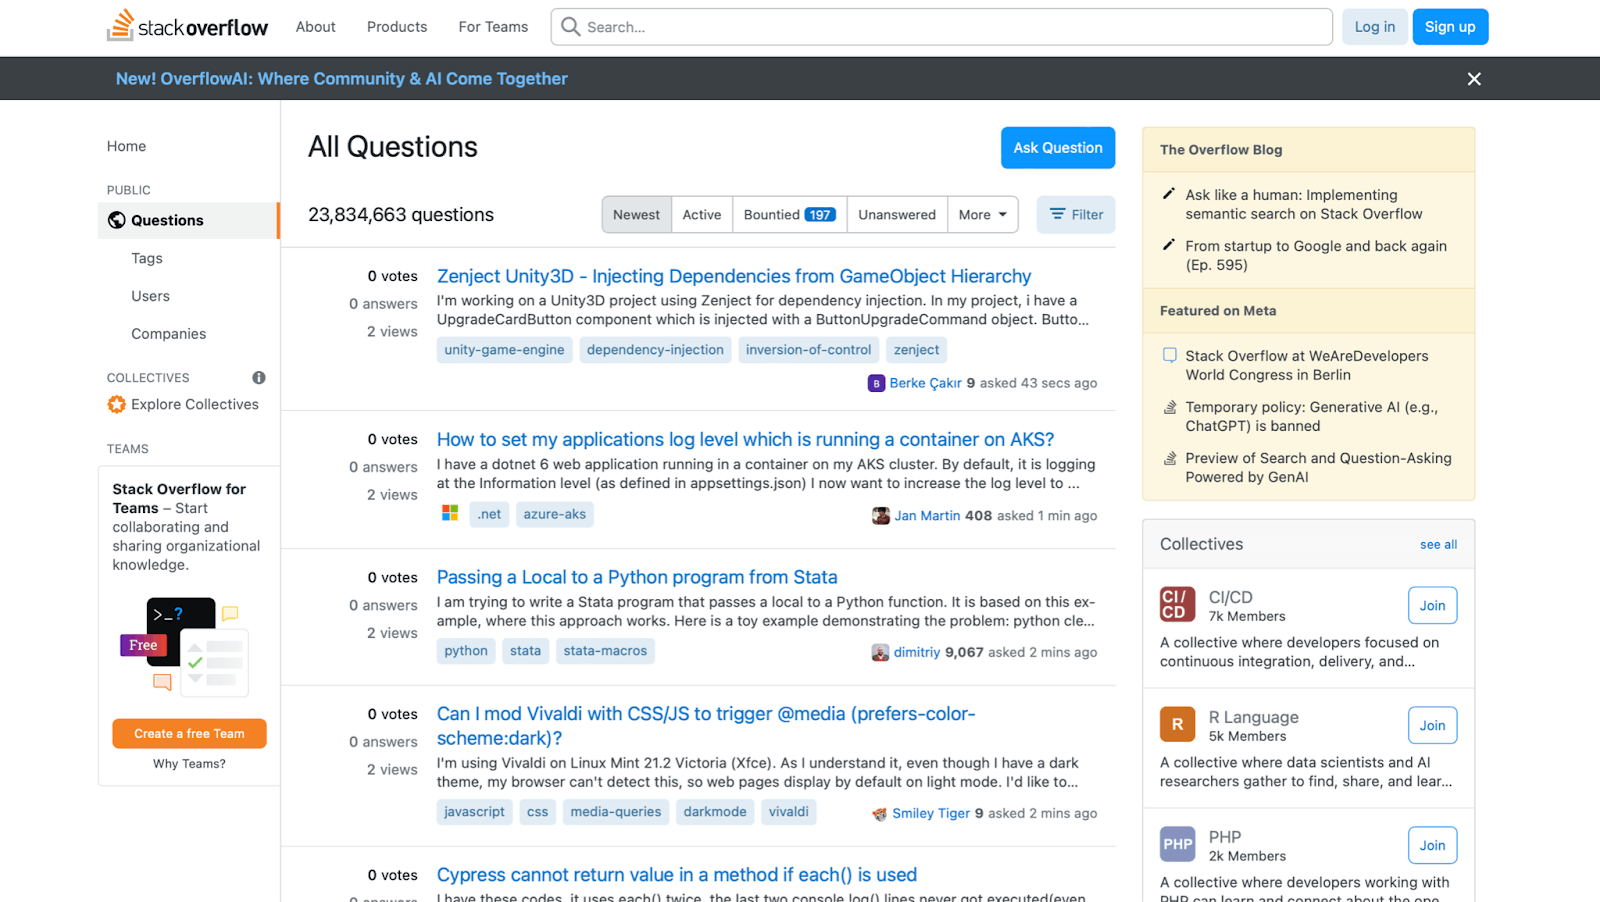
Task: Click the Explore Collectives star icon
Action: [117, 404]
